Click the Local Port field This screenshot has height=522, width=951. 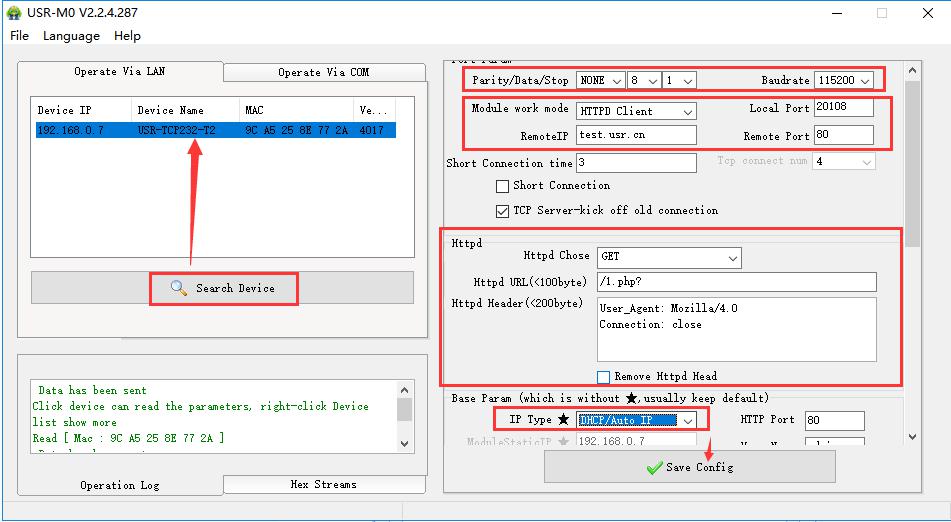[844, 107]
